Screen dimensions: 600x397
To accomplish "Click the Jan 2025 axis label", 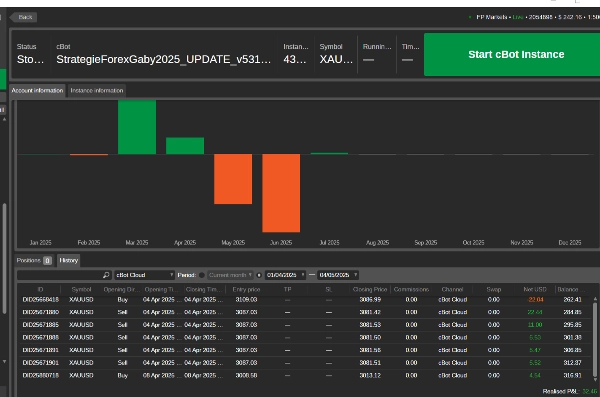I will point(41,242).
